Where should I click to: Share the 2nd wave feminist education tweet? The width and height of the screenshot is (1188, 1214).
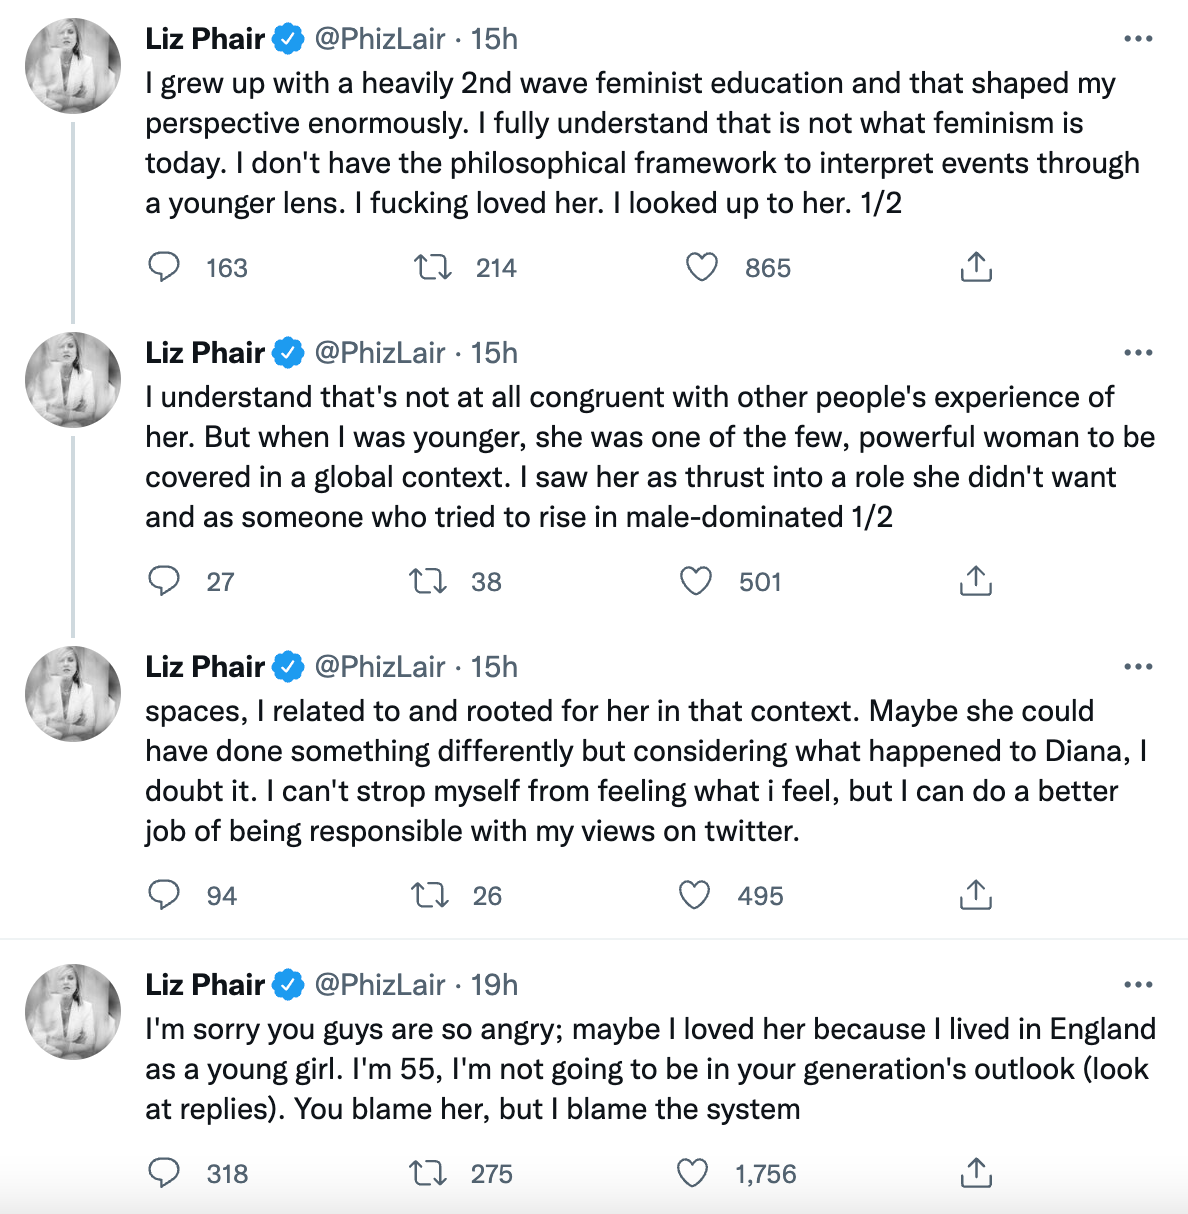(x=975, y=267)
